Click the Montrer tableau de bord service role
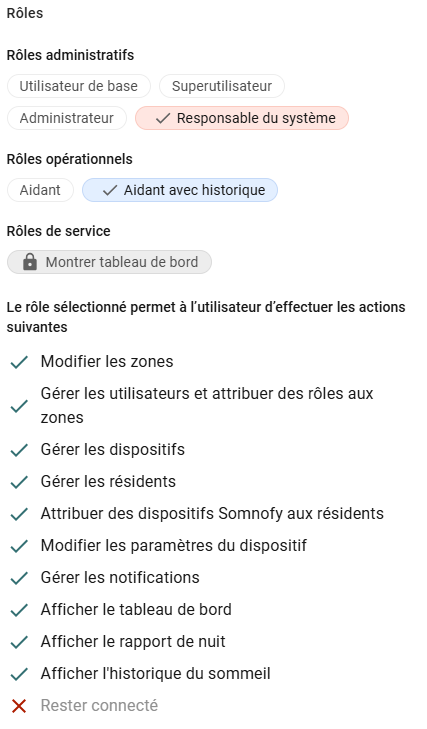 tap(109, 262)
